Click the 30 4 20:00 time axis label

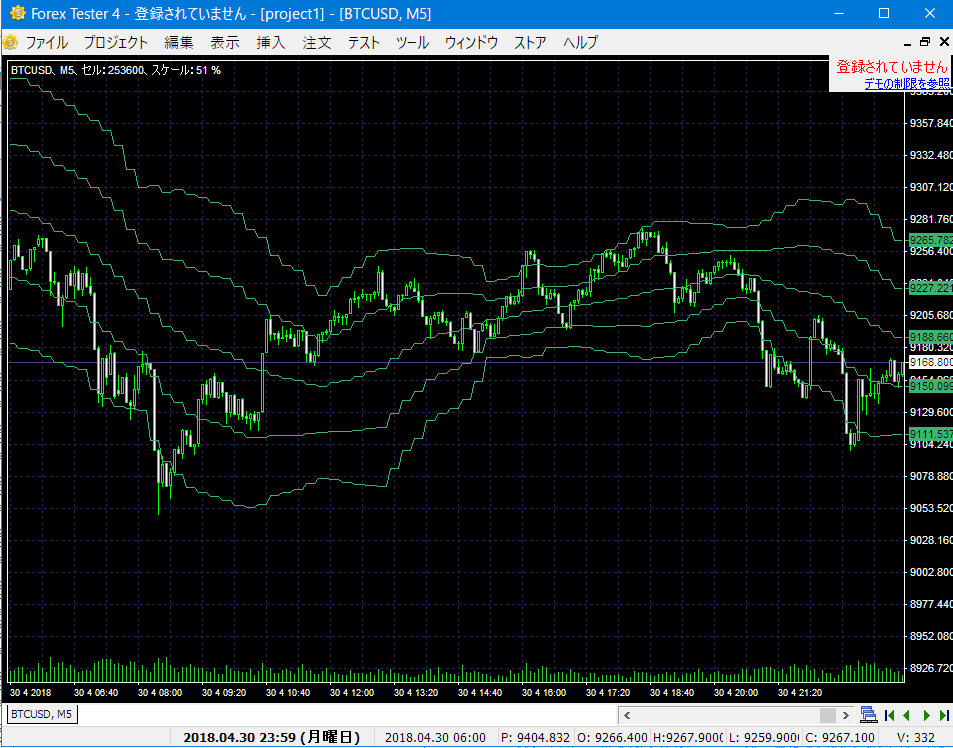tap(736, 693)
